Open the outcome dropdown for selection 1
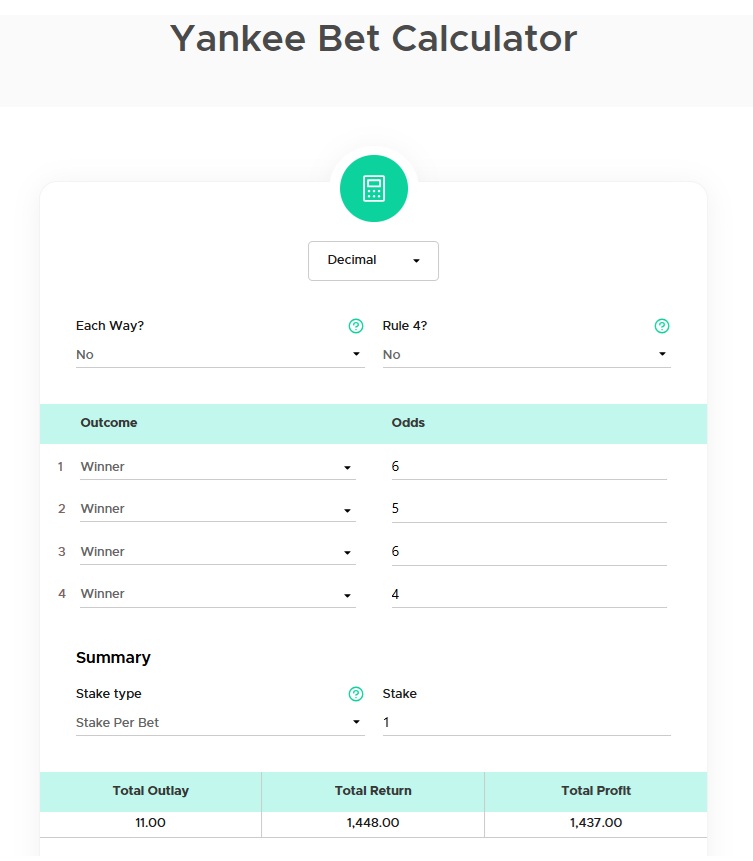 coord(216,467)
